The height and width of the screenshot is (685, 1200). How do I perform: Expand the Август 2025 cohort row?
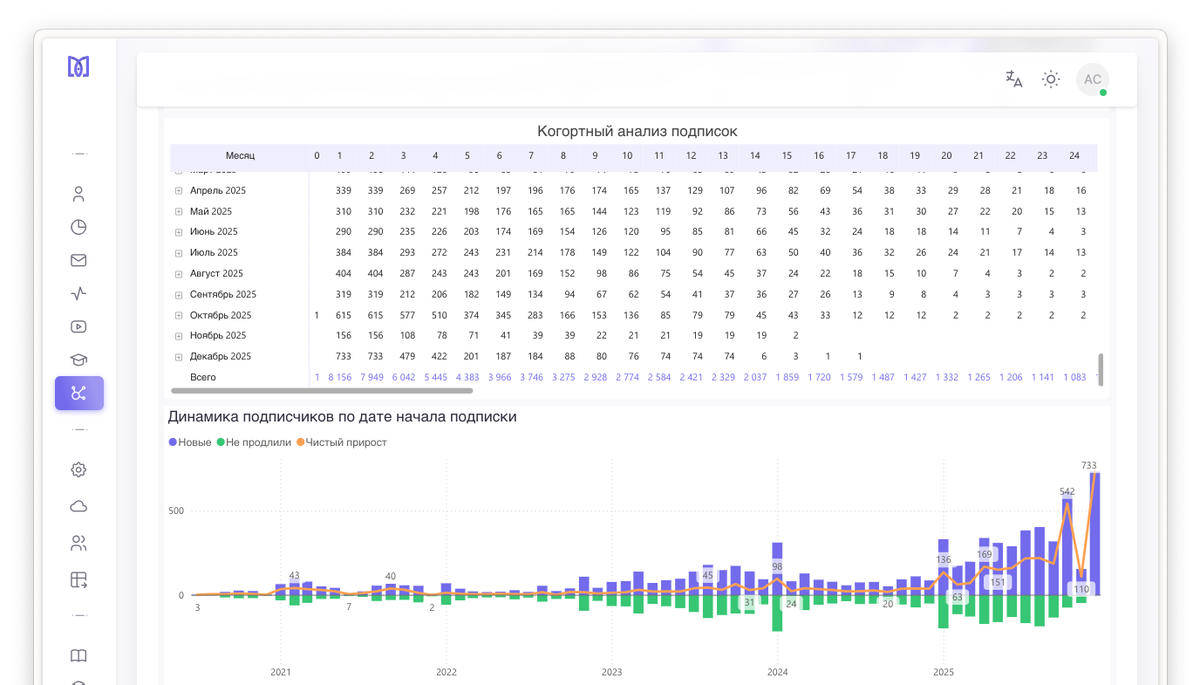coord(179,273)
